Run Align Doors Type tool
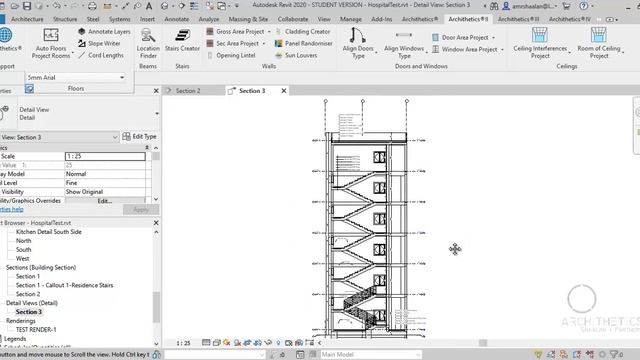This screenshot has width=640, height=360. click(358, 44)
